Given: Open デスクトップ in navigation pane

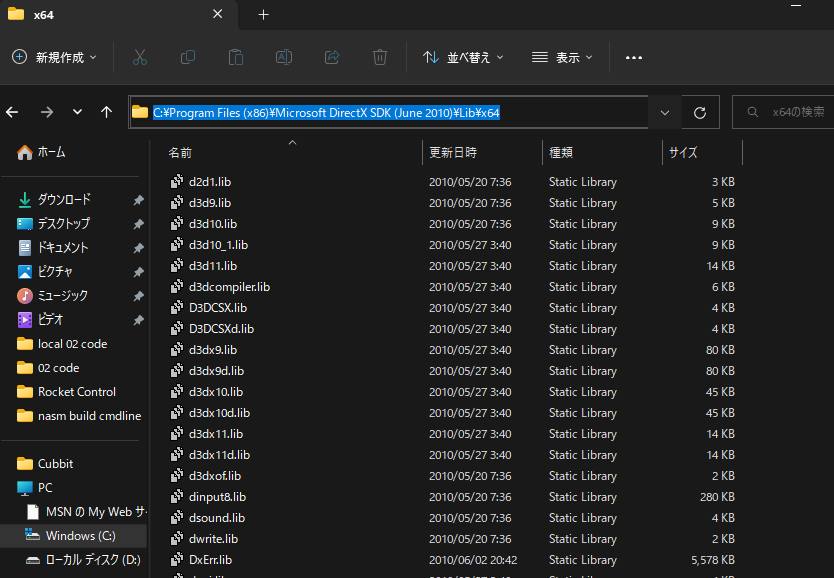Looking at the screenshot, I should point(64,223).
